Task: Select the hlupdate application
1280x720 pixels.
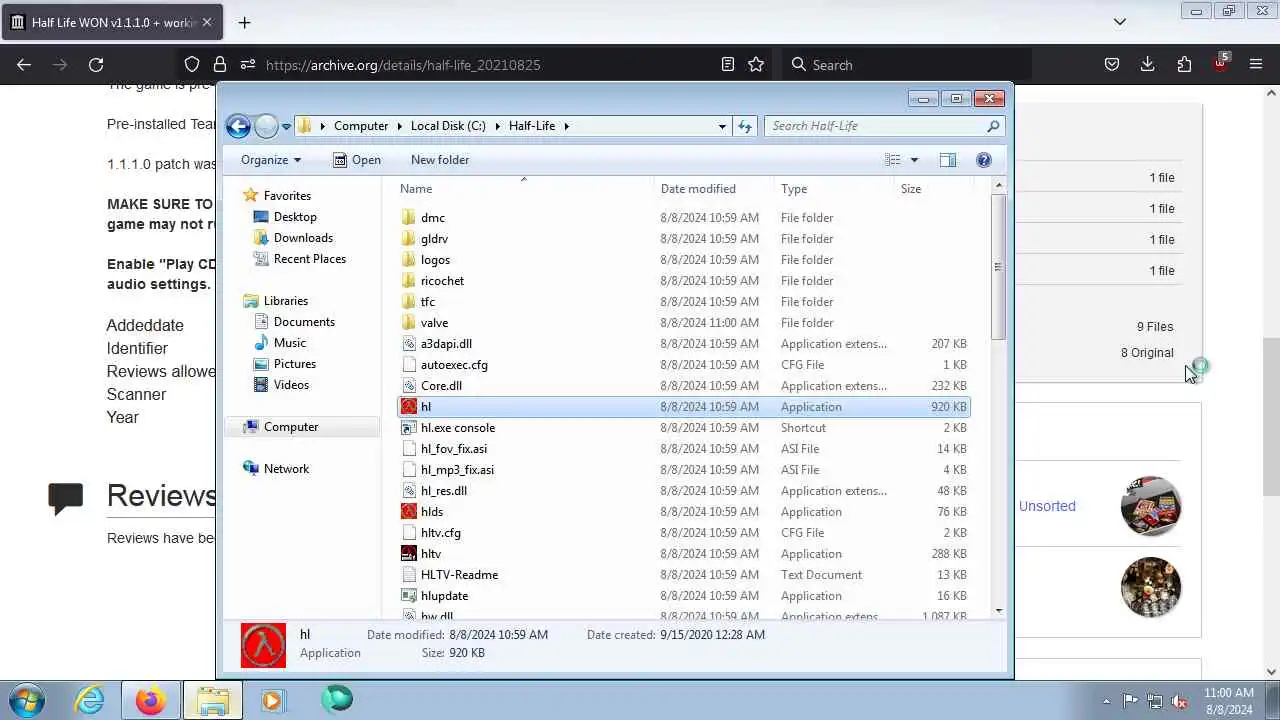Action: coord(444,596)
